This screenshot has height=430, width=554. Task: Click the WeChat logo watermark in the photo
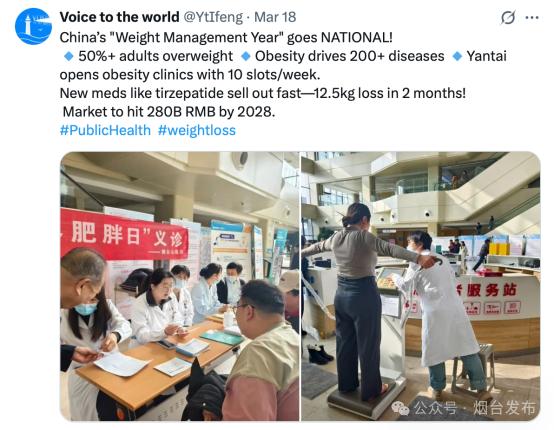pos(400,408)
